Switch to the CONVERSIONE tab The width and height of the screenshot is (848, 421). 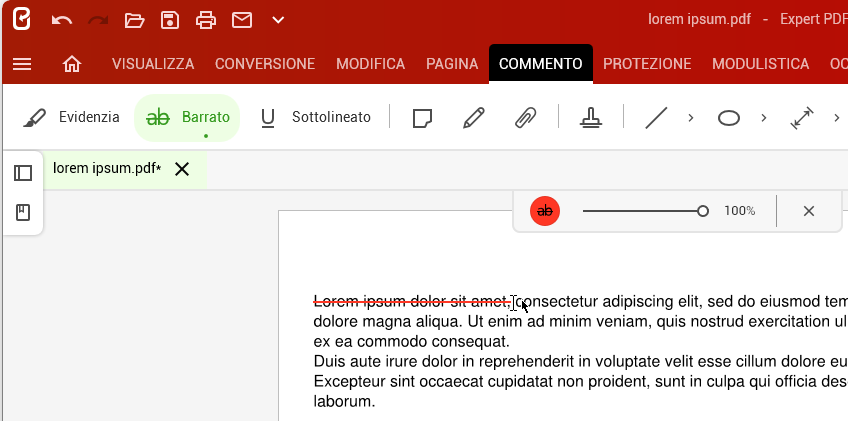pos(265,64)
